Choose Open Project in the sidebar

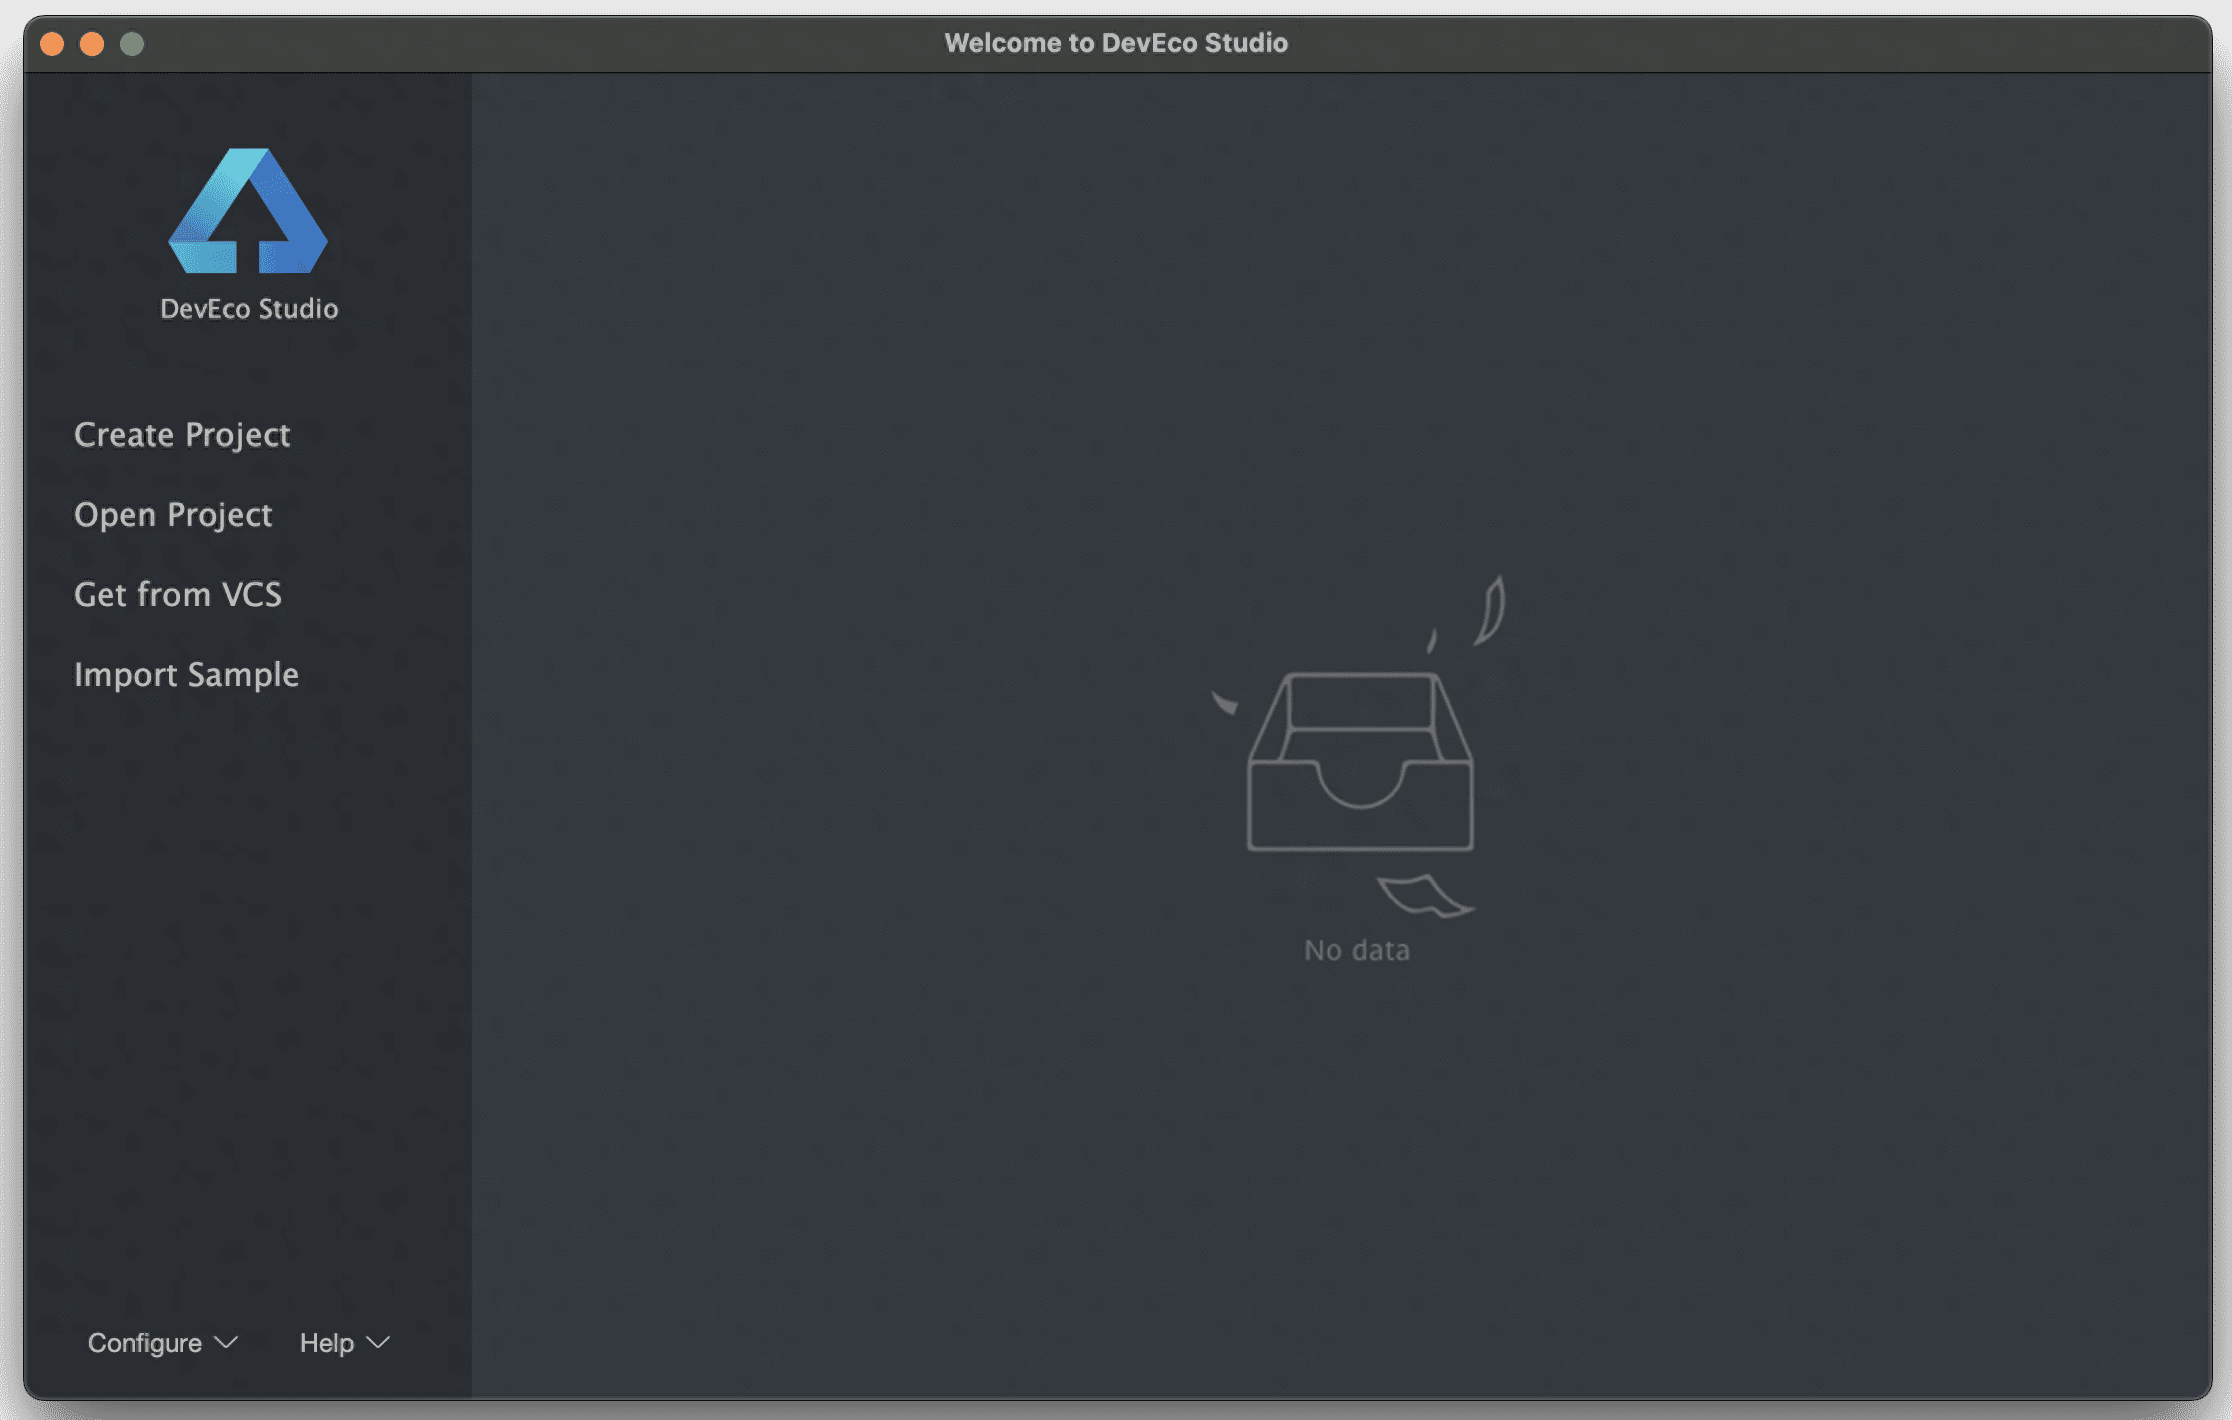click(x=173, y=515)
